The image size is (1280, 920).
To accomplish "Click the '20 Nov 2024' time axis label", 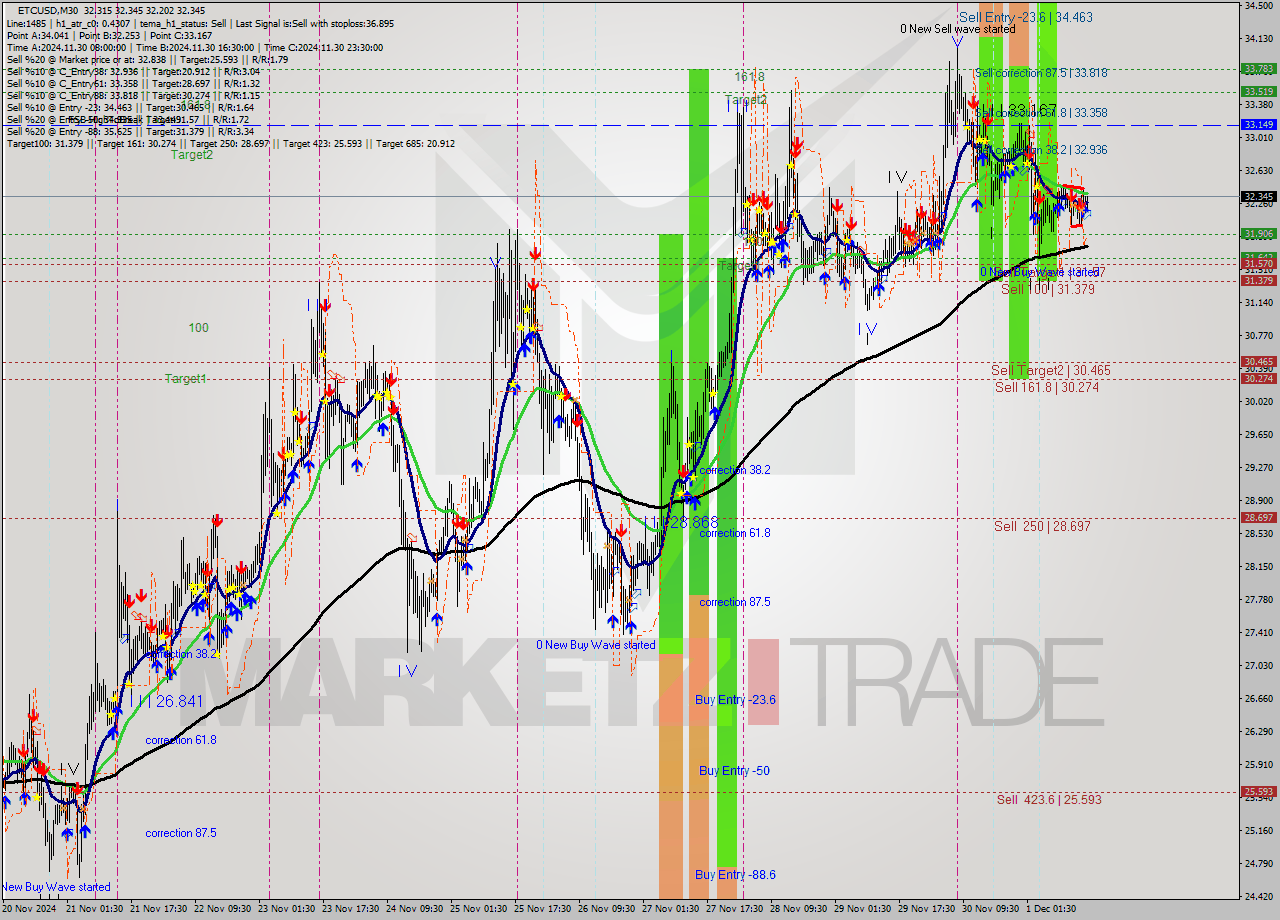I will point(29,909).
